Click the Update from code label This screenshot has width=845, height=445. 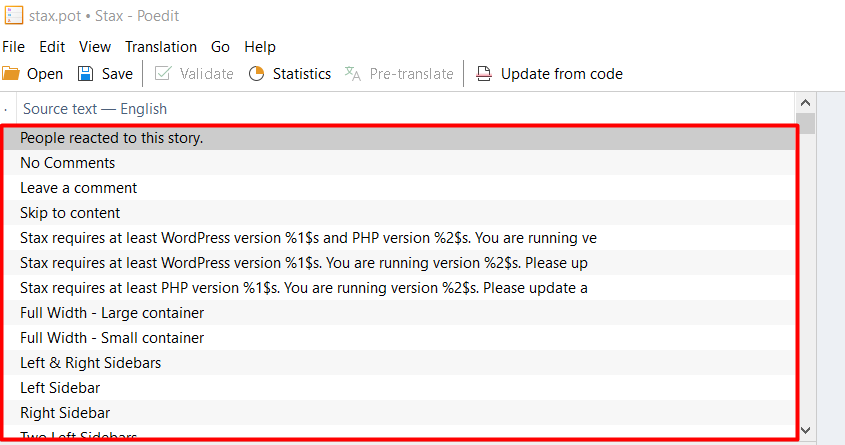coord(562,74)
